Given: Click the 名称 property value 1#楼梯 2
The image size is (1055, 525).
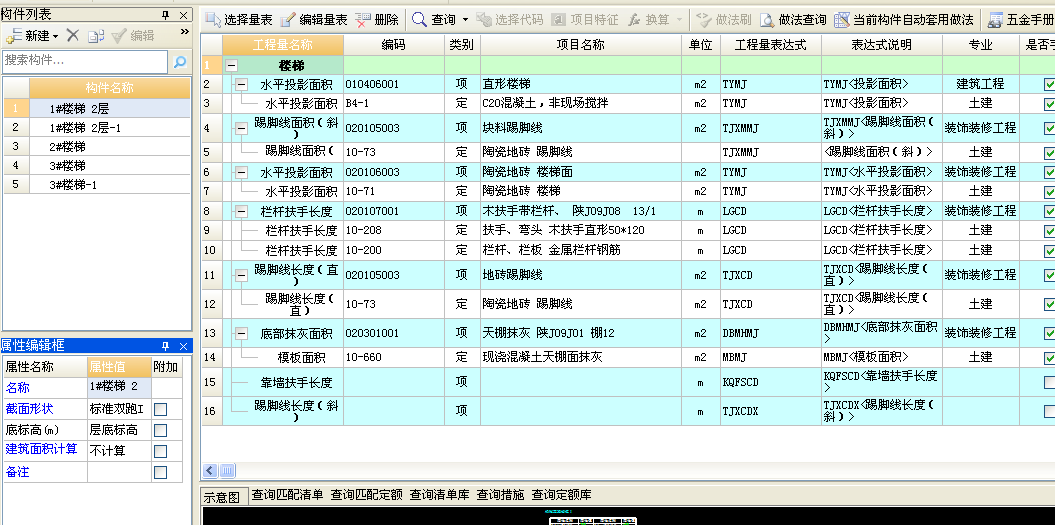Looking at the screenshot, I should (x=119, y=387).
